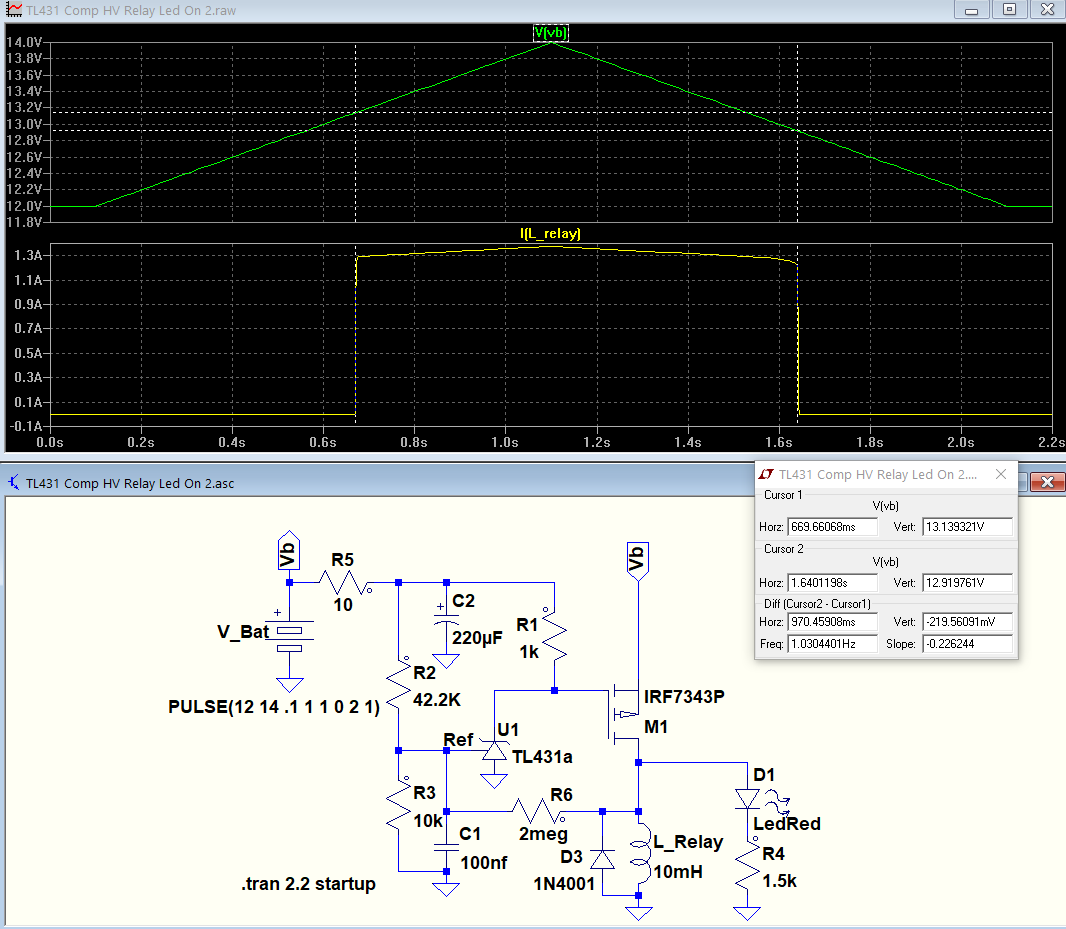The width and height of the screenshot is (1066, 929).
Task: Click the Cursor 2 Vert value field
Action: click(x=967, y=583)
